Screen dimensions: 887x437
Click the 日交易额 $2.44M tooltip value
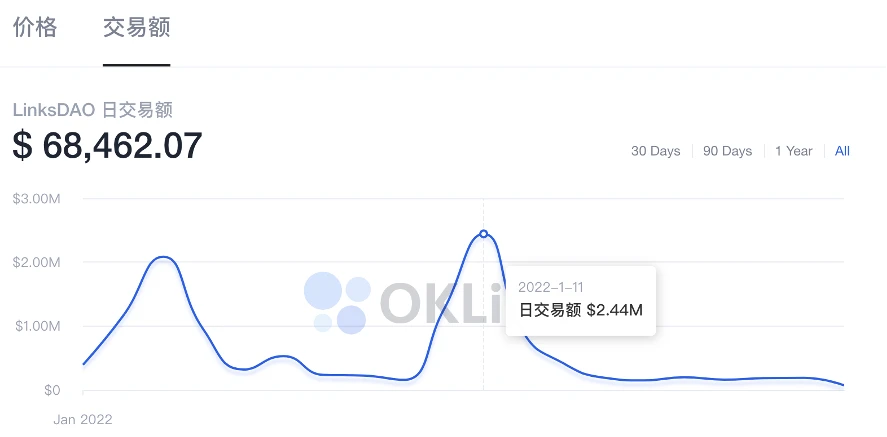click(x=581, y=310)
